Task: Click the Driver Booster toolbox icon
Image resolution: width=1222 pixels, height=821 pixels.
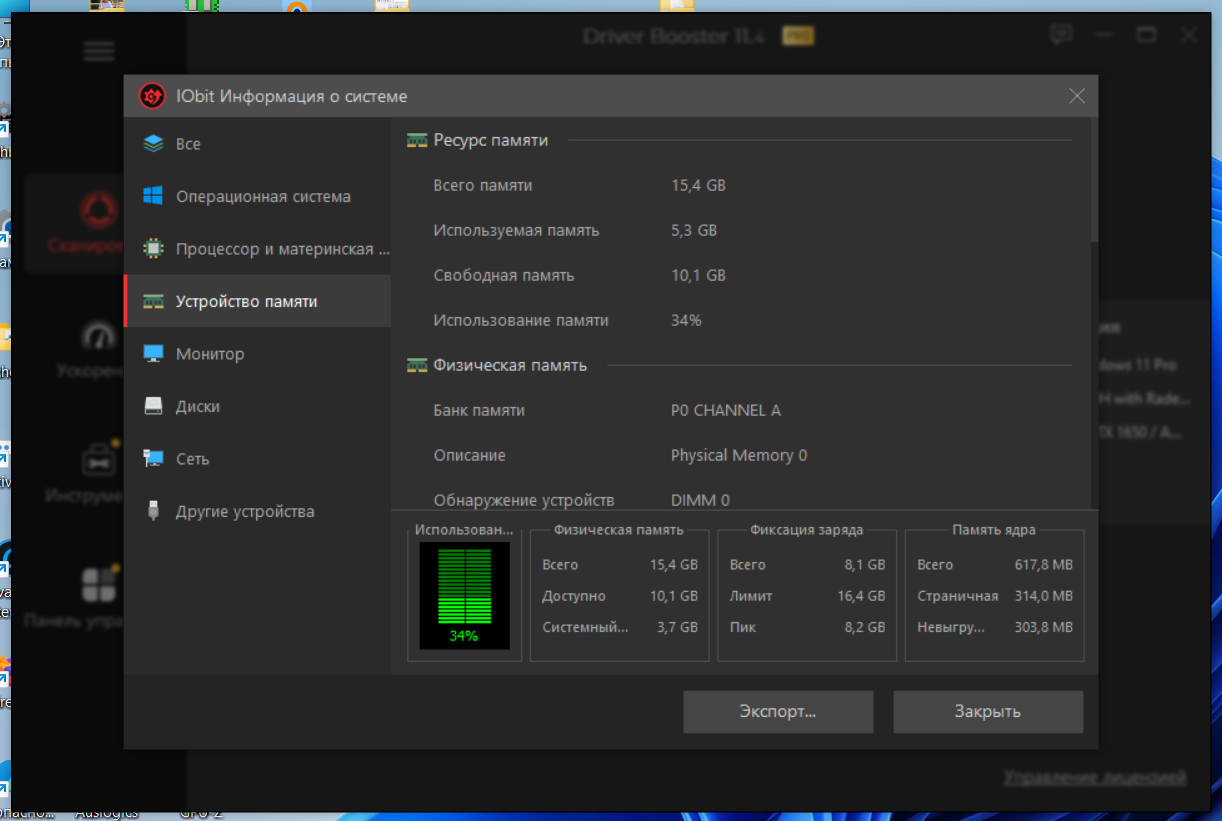Action: tap(99, 460)
